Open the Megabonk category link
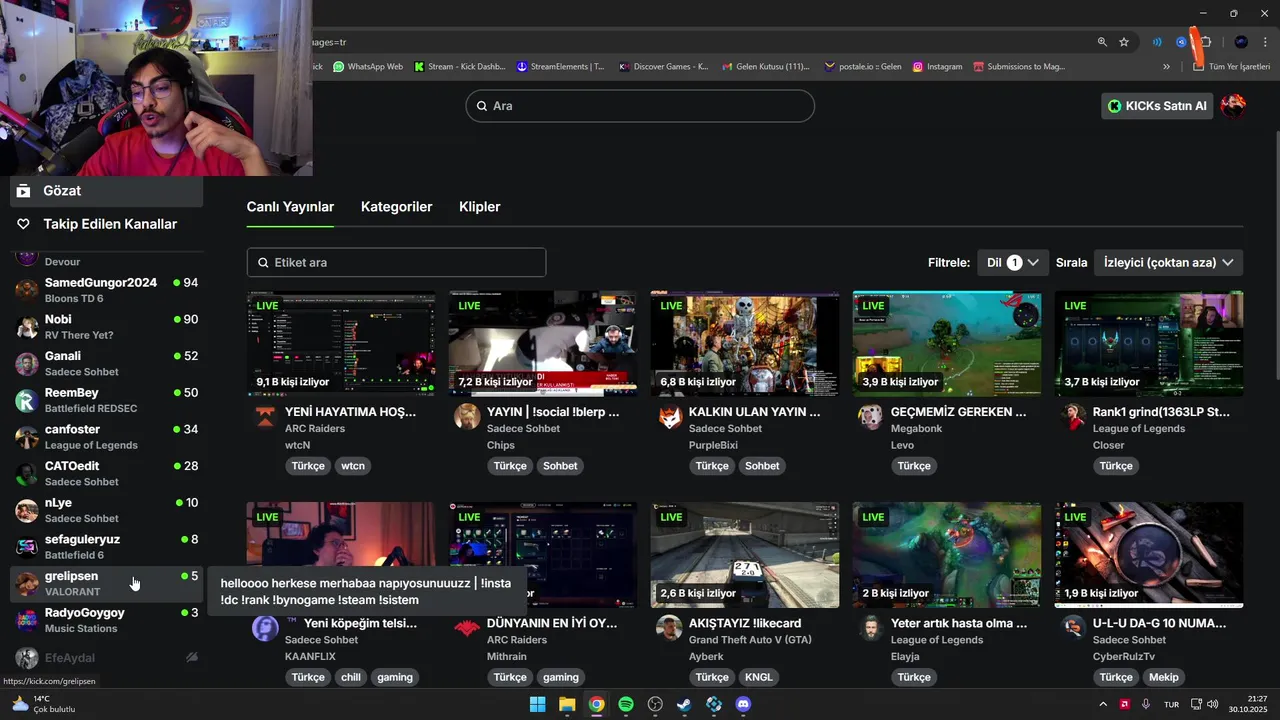Screen dimensions: 1280x720 pos(918,429)
